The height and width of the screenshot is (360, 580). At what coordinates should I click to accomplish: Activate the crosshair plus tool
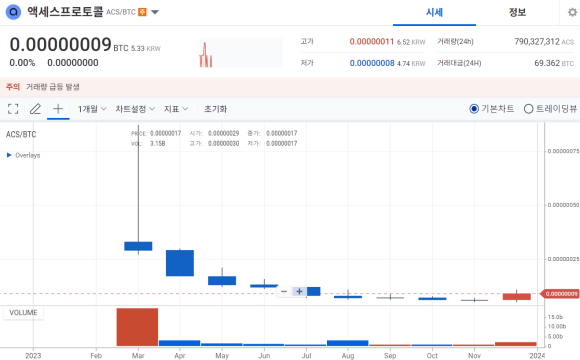(58, 109)
